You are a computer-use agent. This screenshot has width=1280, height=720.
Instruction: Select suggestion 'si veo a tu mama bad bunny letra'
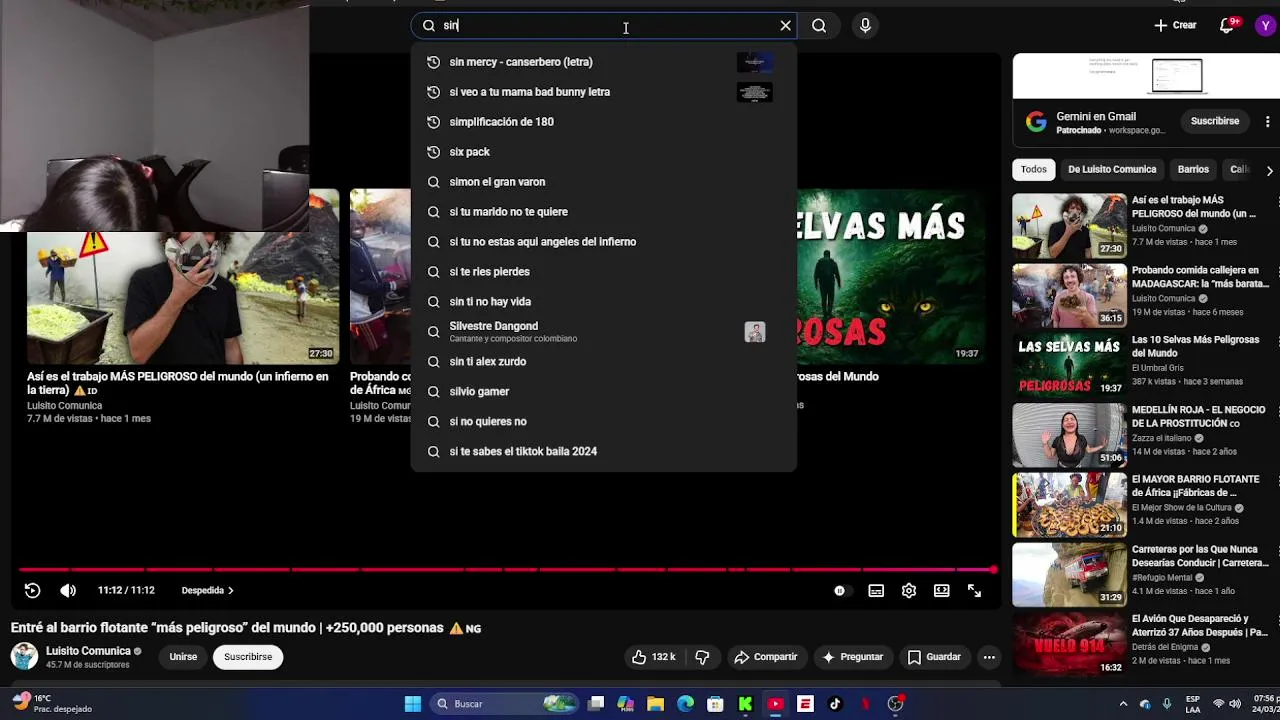(x=604, y=92)
